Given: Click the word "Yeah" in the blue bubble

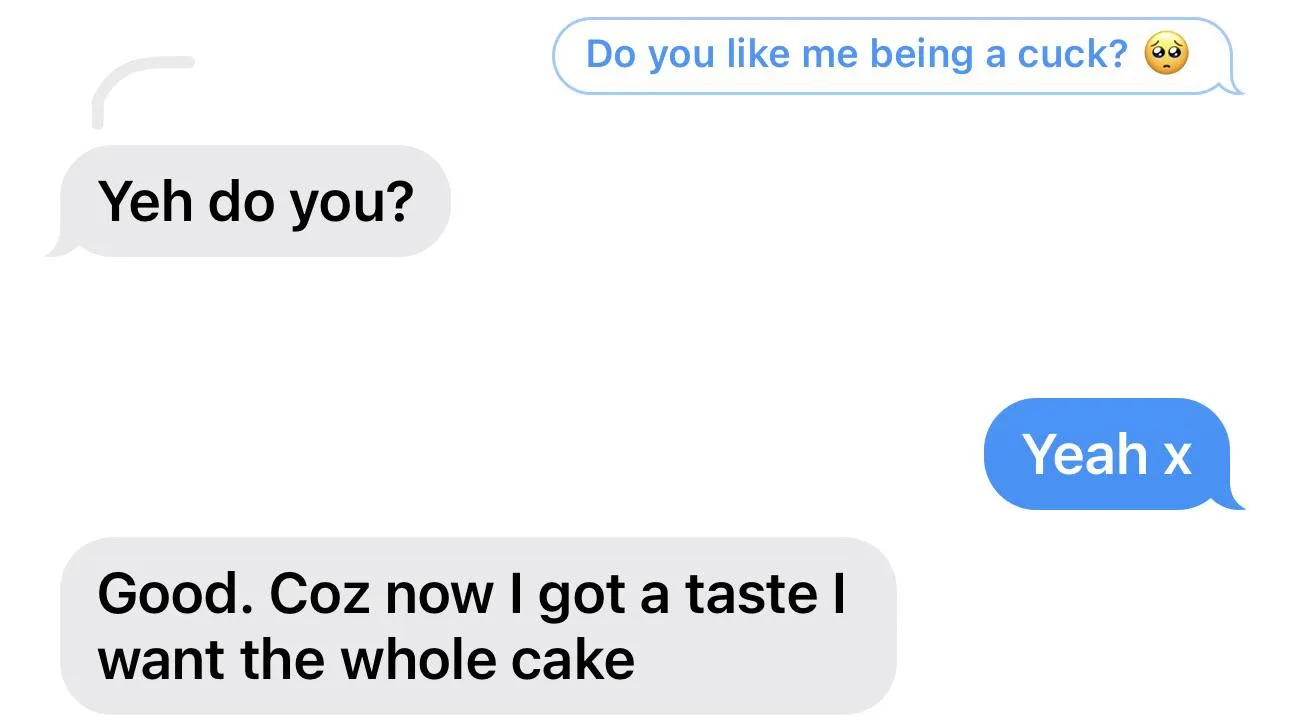Looking at the screenshot, I should [1084, 454].
